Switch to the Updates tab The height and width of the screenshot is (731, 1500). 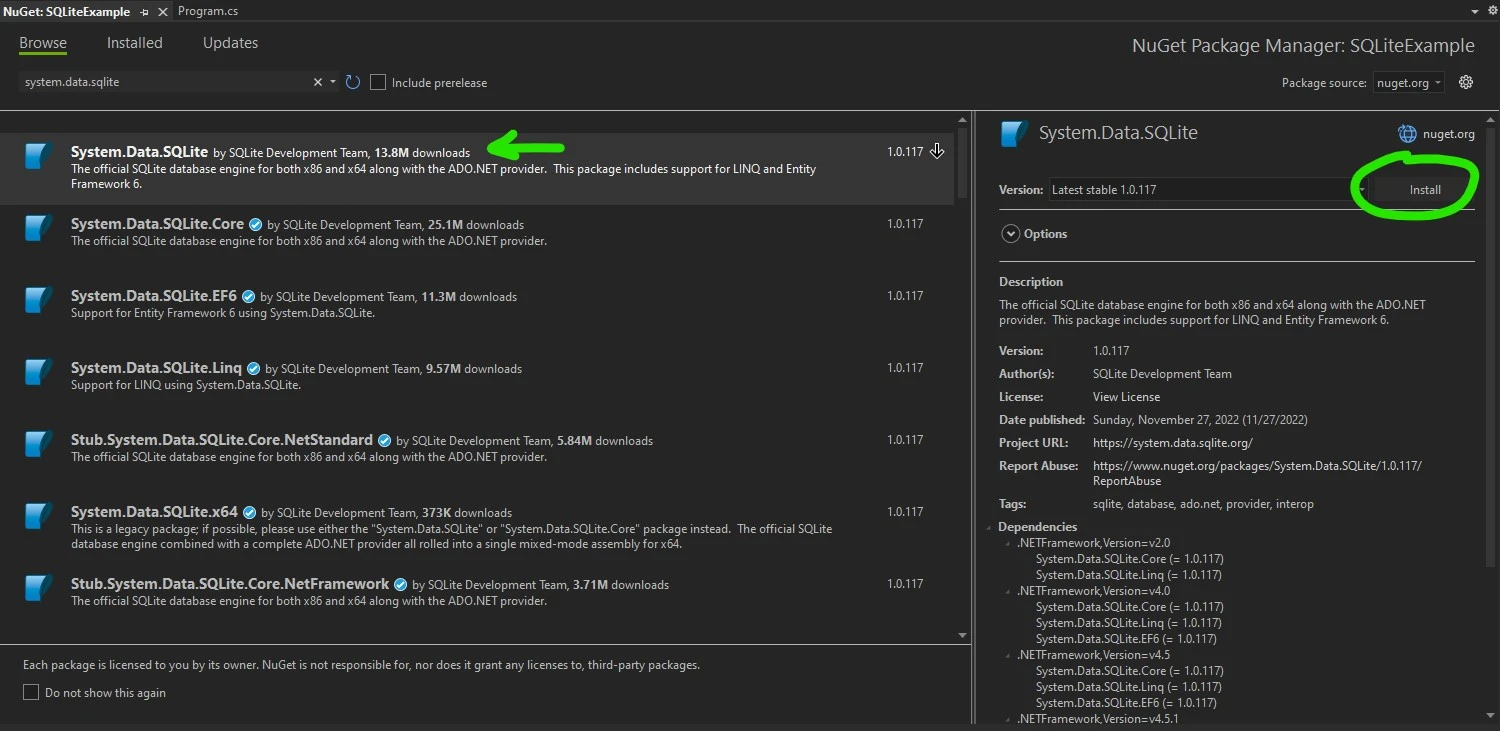click(x=230, y=43)
